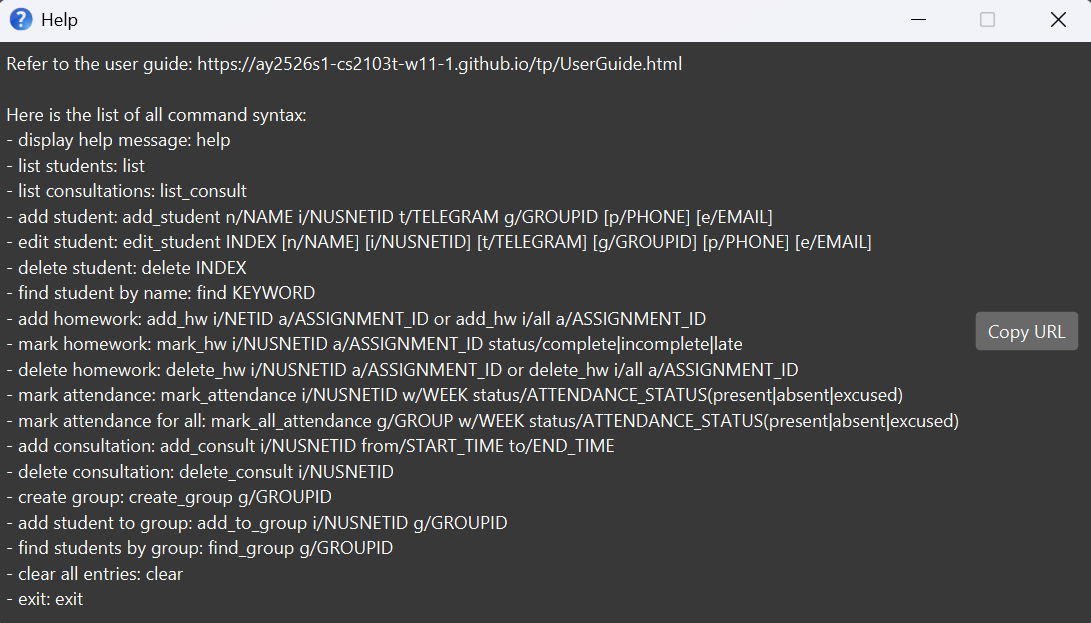Click the 'mark homework' command line
1091x623 pixels.
pos(374,344)
